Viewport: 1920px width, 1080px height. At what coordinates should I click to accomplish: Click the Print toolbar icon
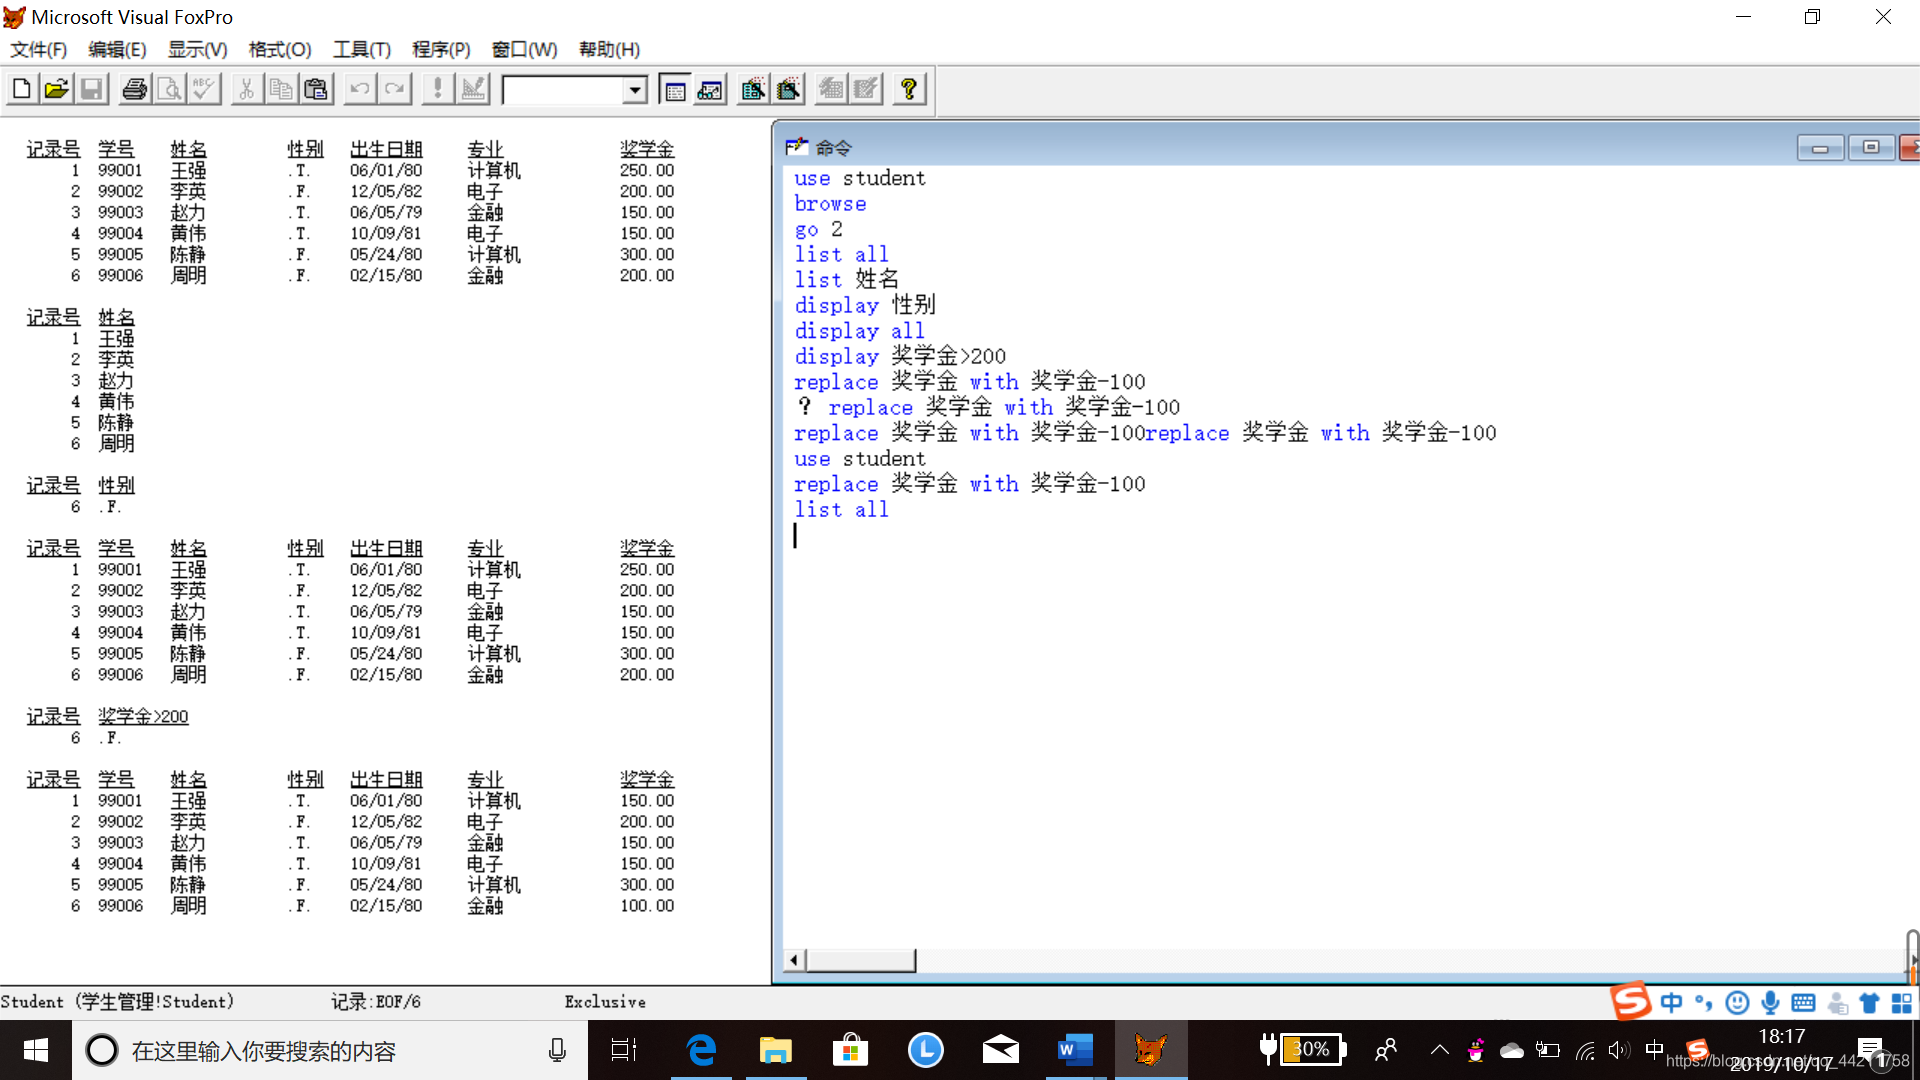pyautogui.click(x=134, y=90)
